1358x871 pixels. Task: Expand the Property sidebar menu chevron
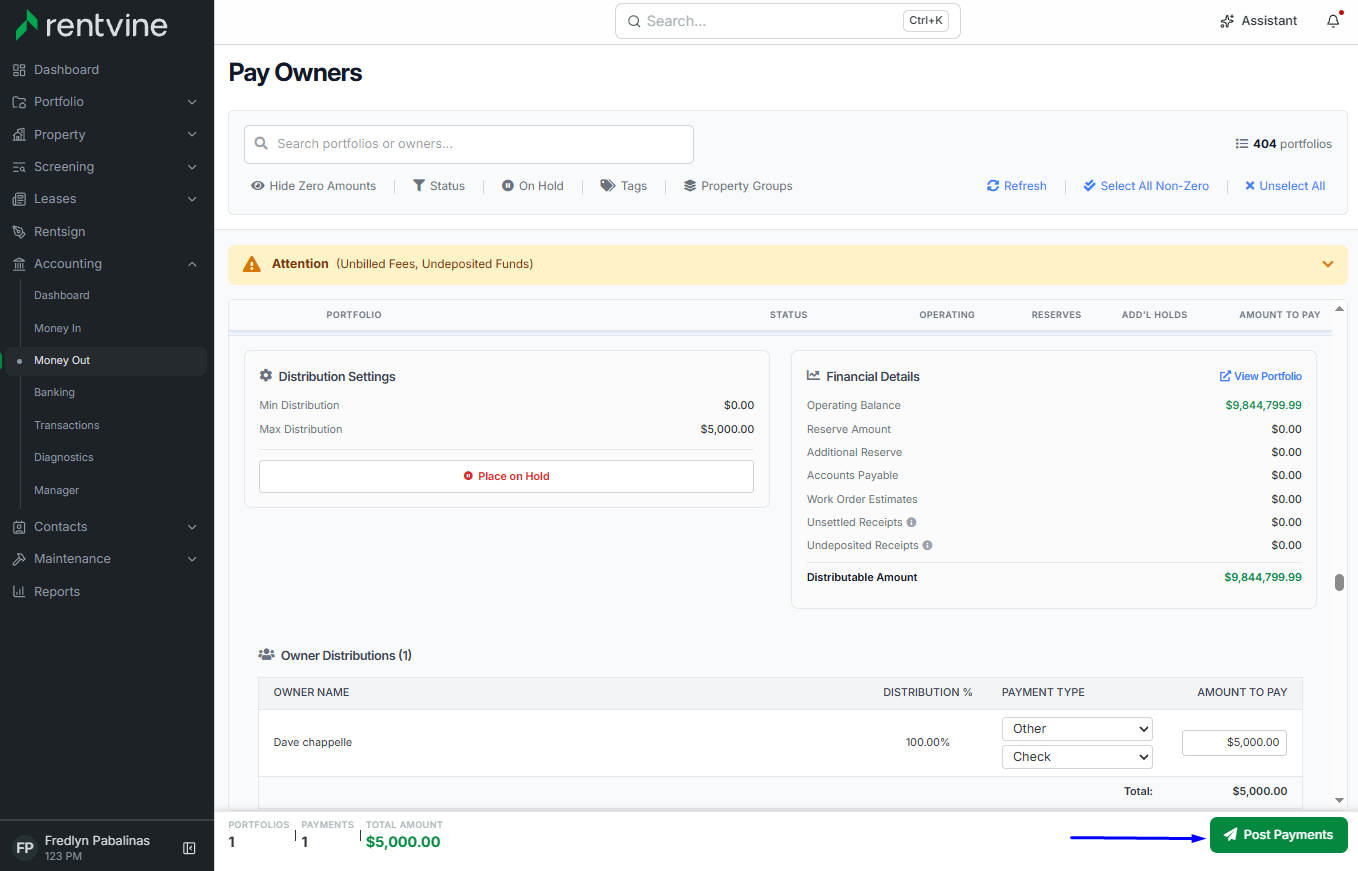point(192,135)
